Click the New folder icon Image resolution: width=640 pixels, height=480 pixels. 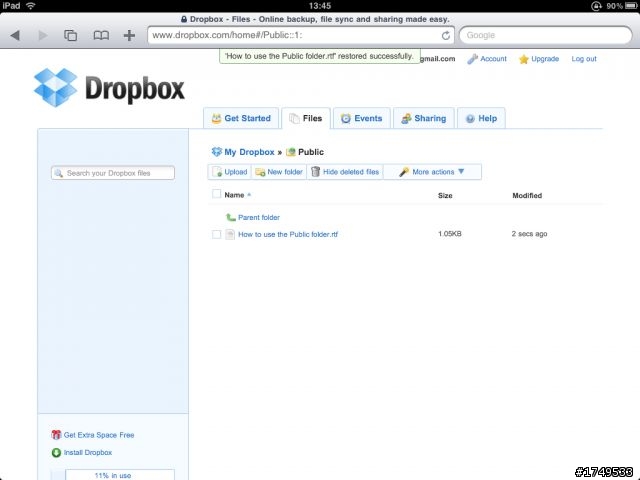(260, 172)
